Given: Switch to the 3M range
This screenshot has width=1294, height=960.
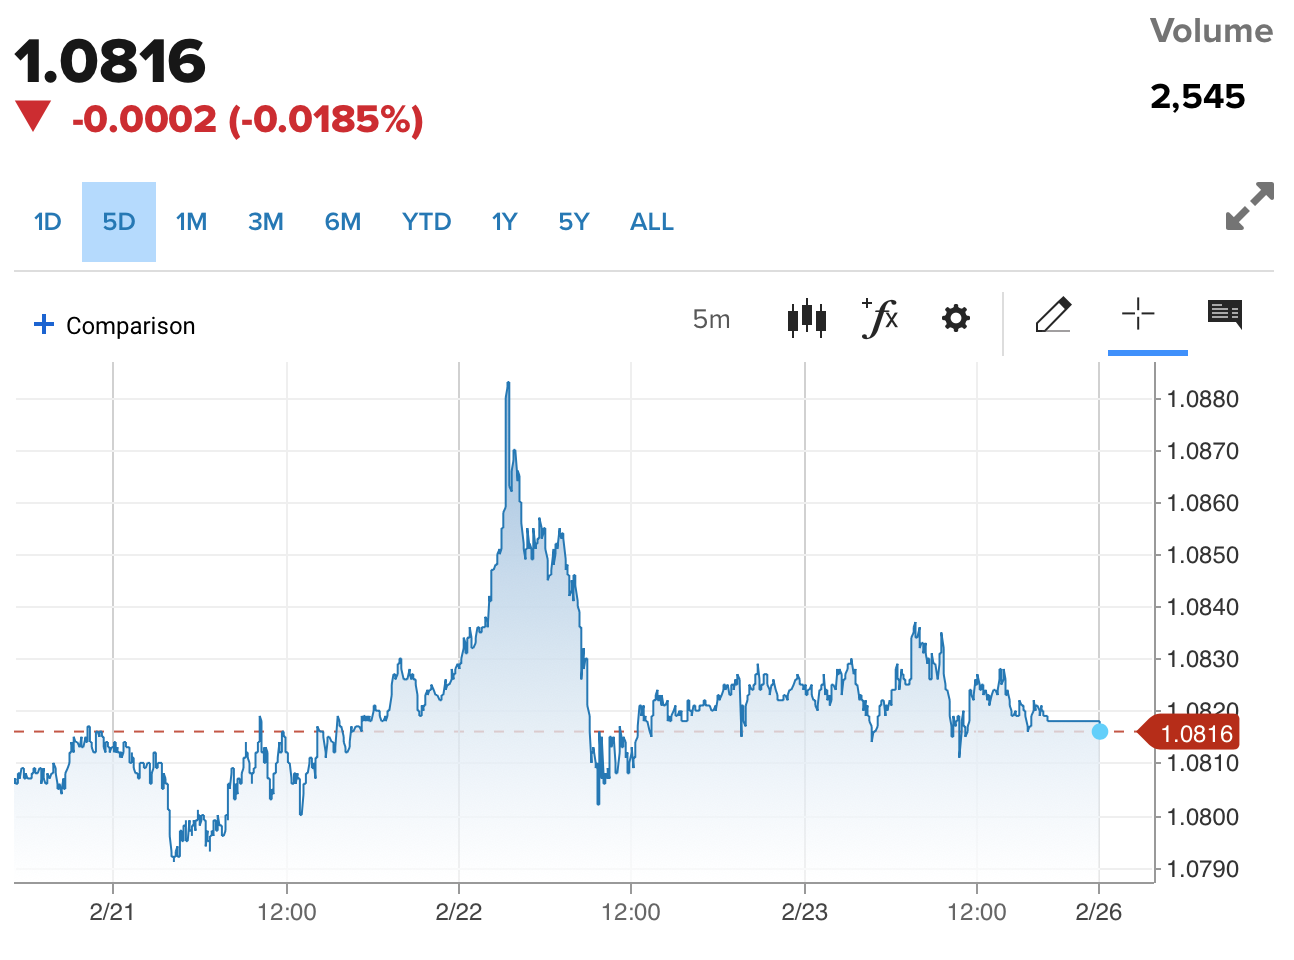Looking at the screenshot, I should coord(266,222).
